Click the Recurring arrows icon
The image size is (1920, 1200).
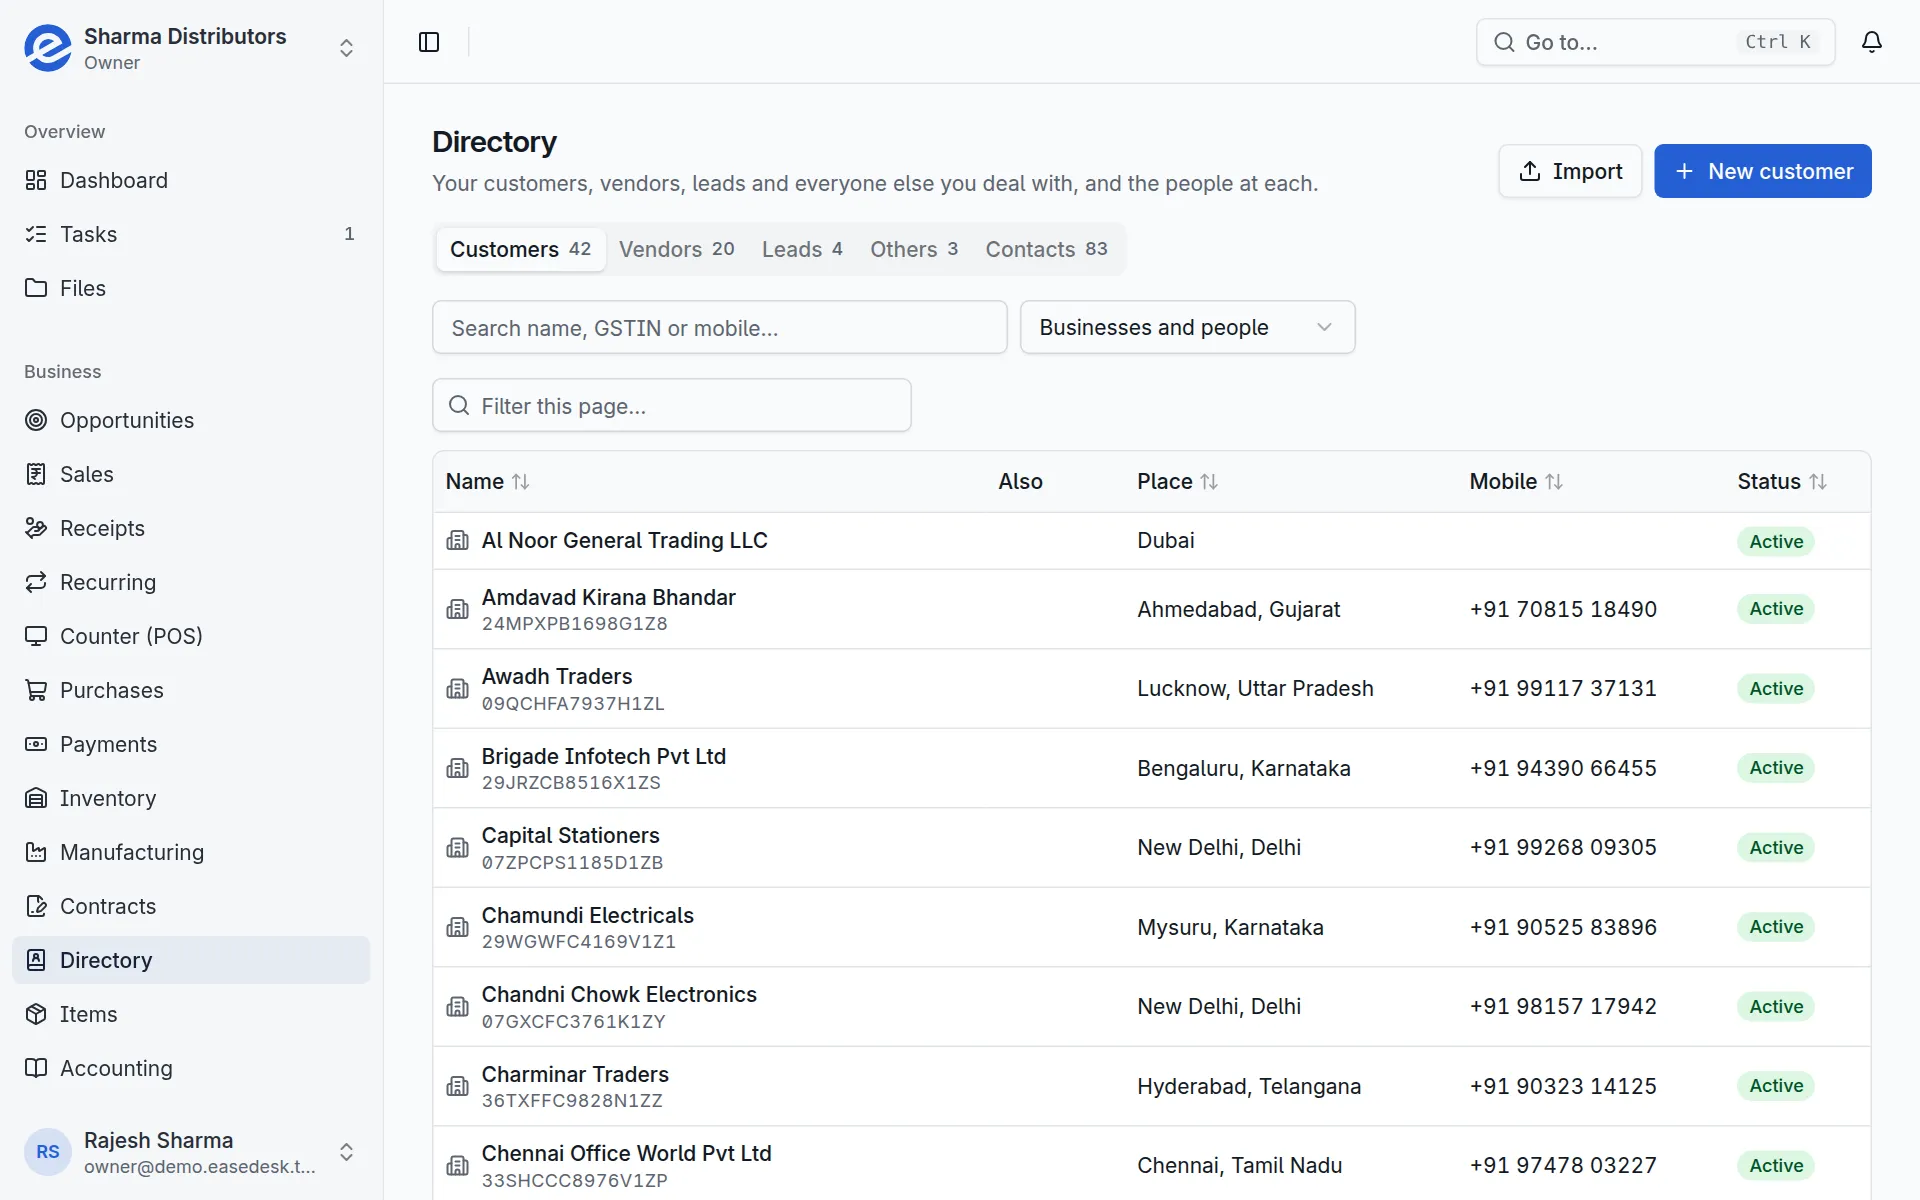(36, 582)
